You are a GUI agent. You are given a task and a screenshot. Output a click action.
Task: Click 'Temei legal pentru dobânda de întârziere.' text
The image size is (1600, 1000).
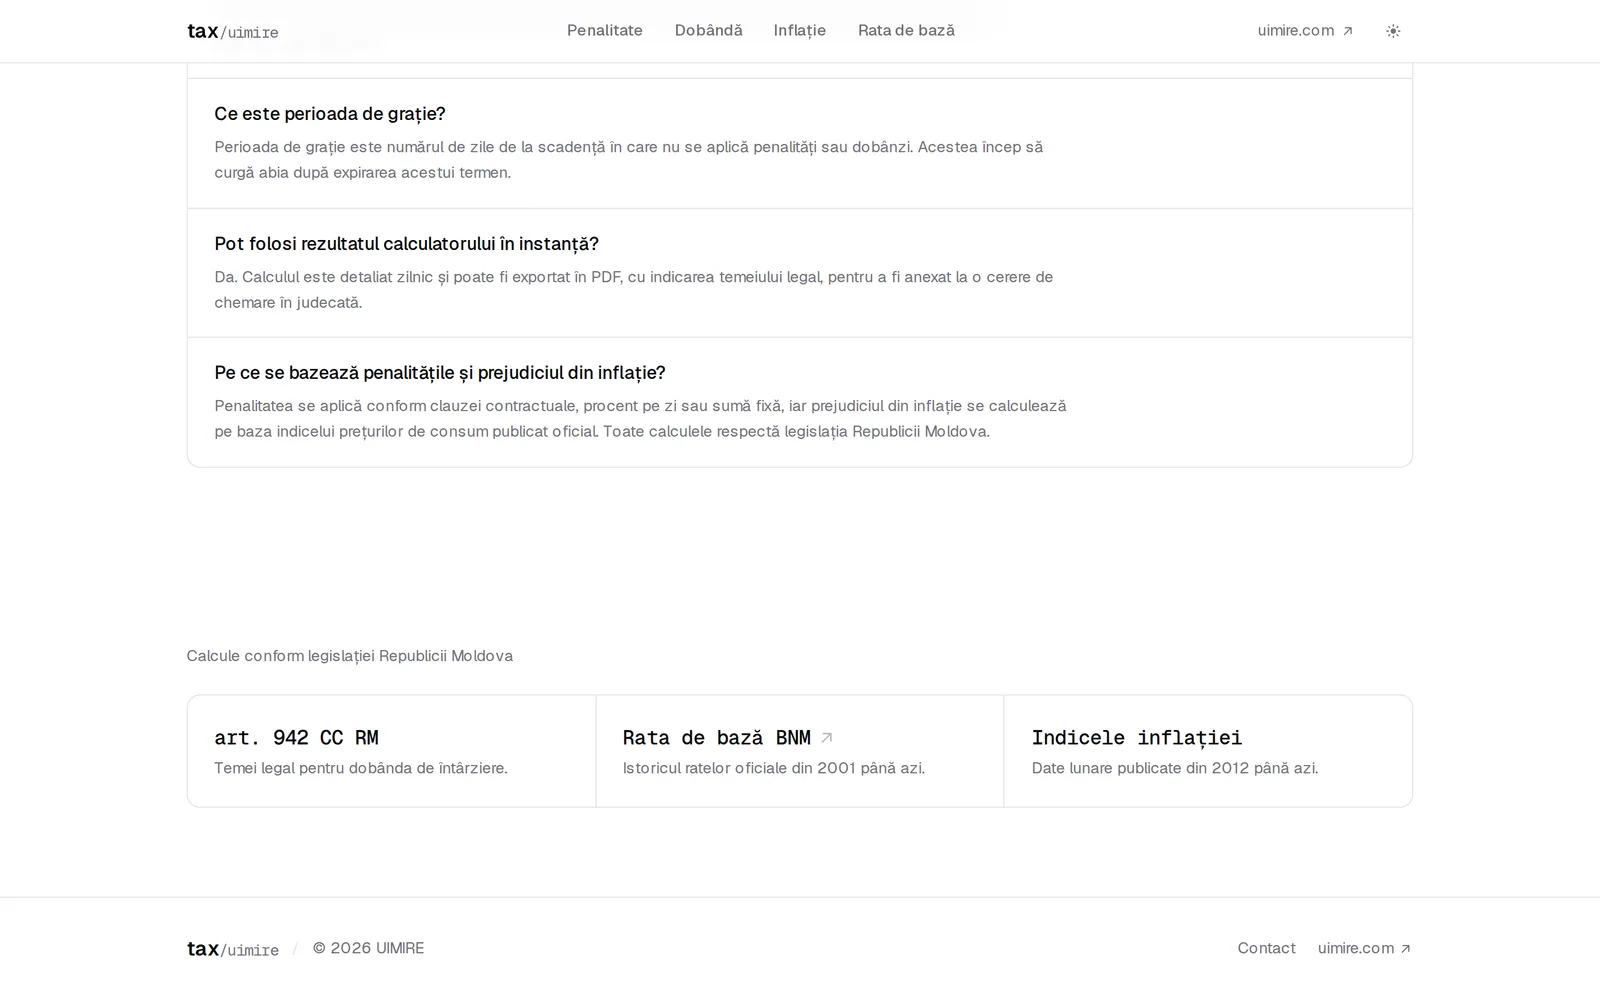click(361, 768)
